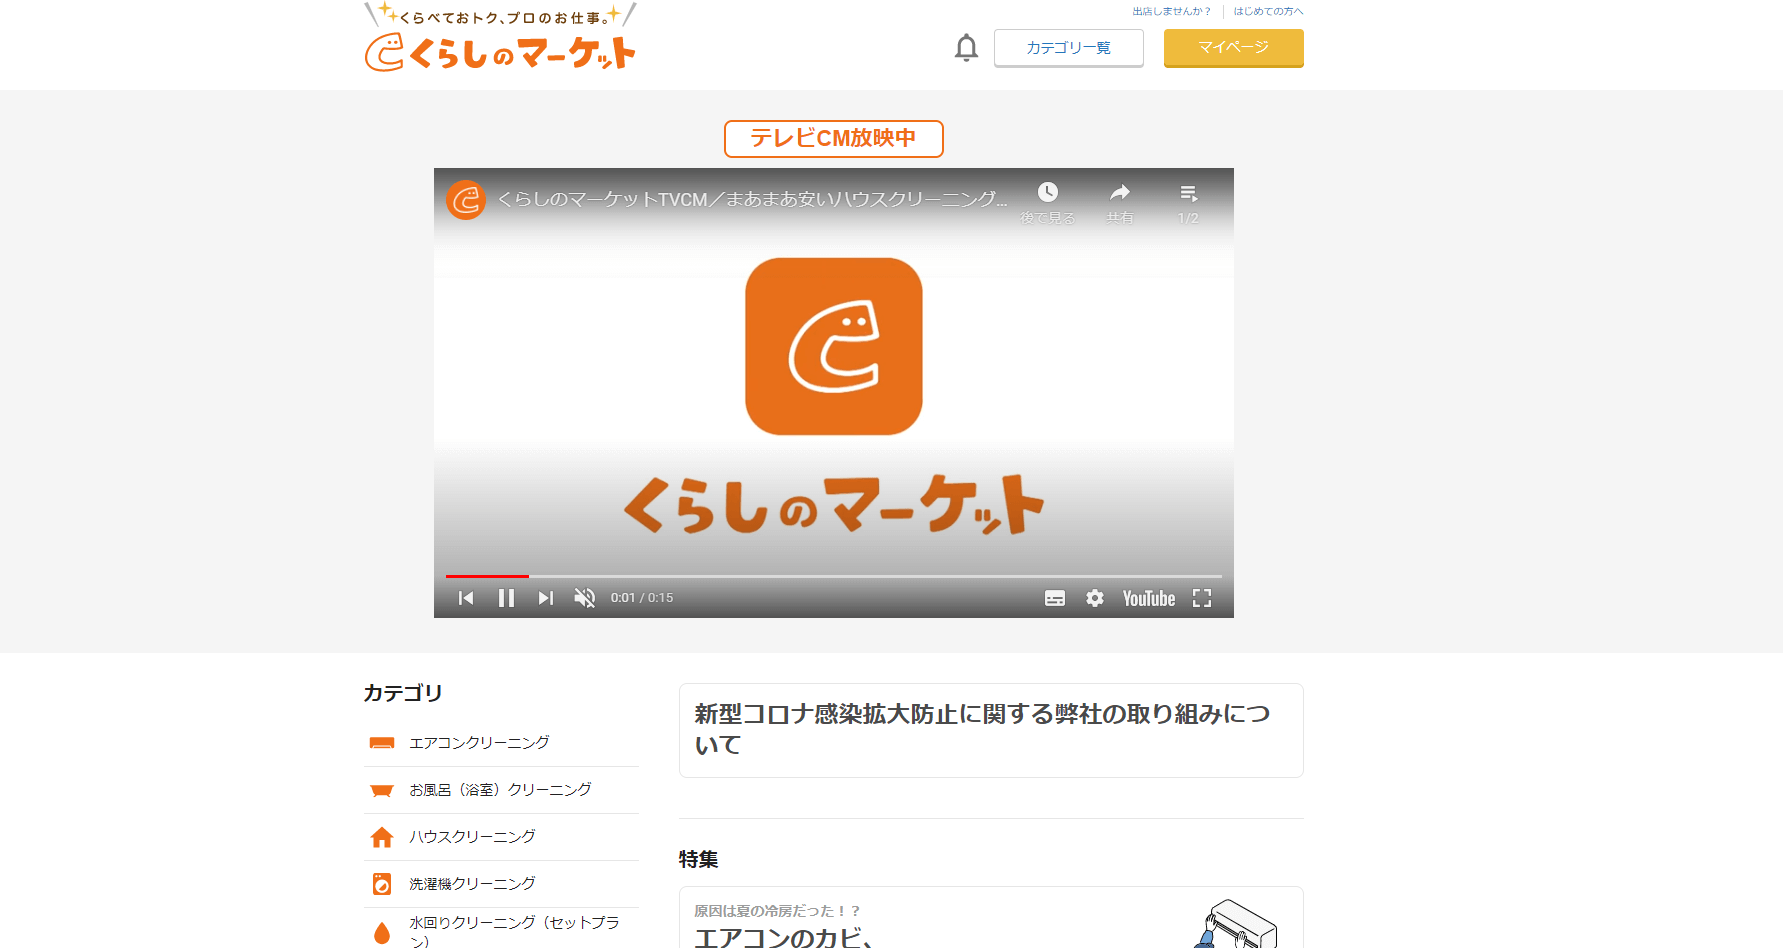This screenshot has height=948, width=1783.
Task: Select the お風呂（浴室）クリーニング category
Action: tap(501, 790)
